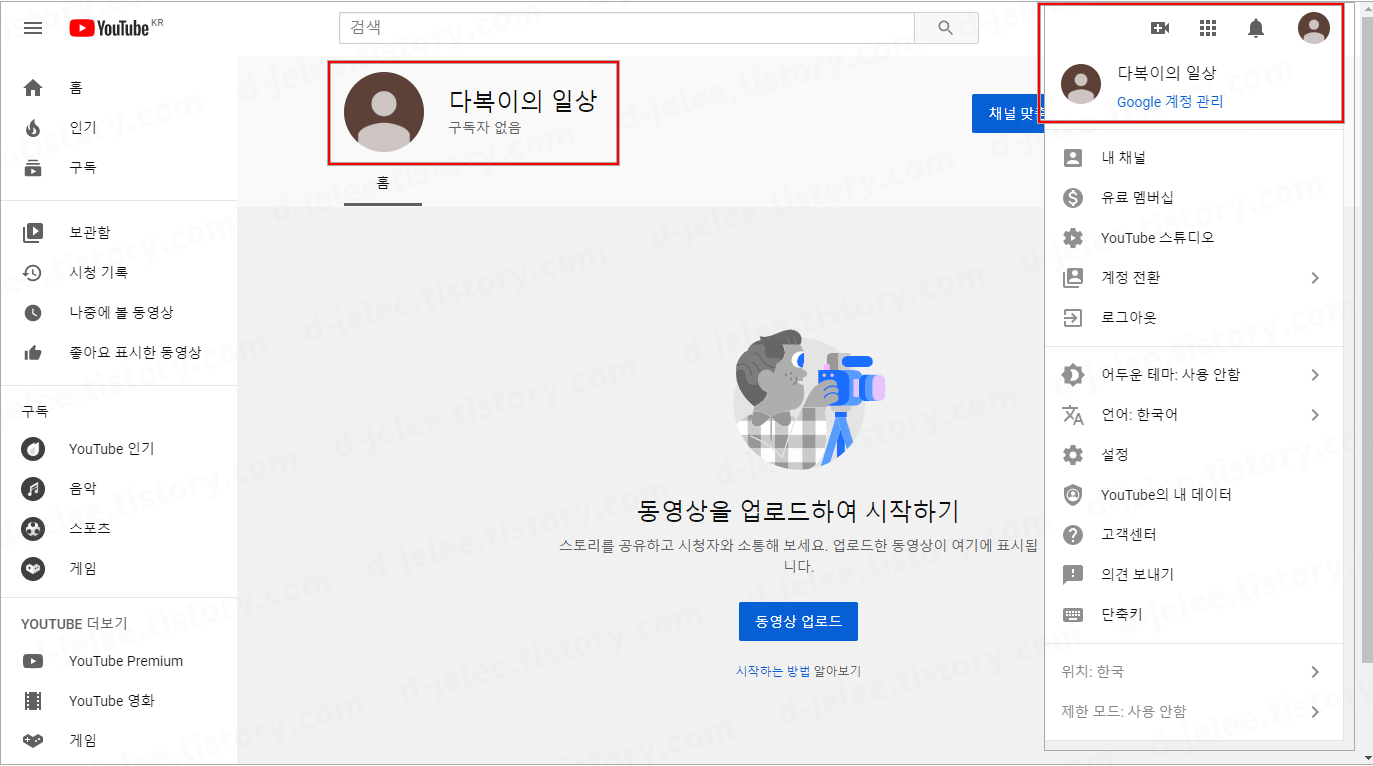This screenshot has height=766, width=1373.
Task: Choose 의견 보내기 feedback
Action: click(x=1194, y=575)
